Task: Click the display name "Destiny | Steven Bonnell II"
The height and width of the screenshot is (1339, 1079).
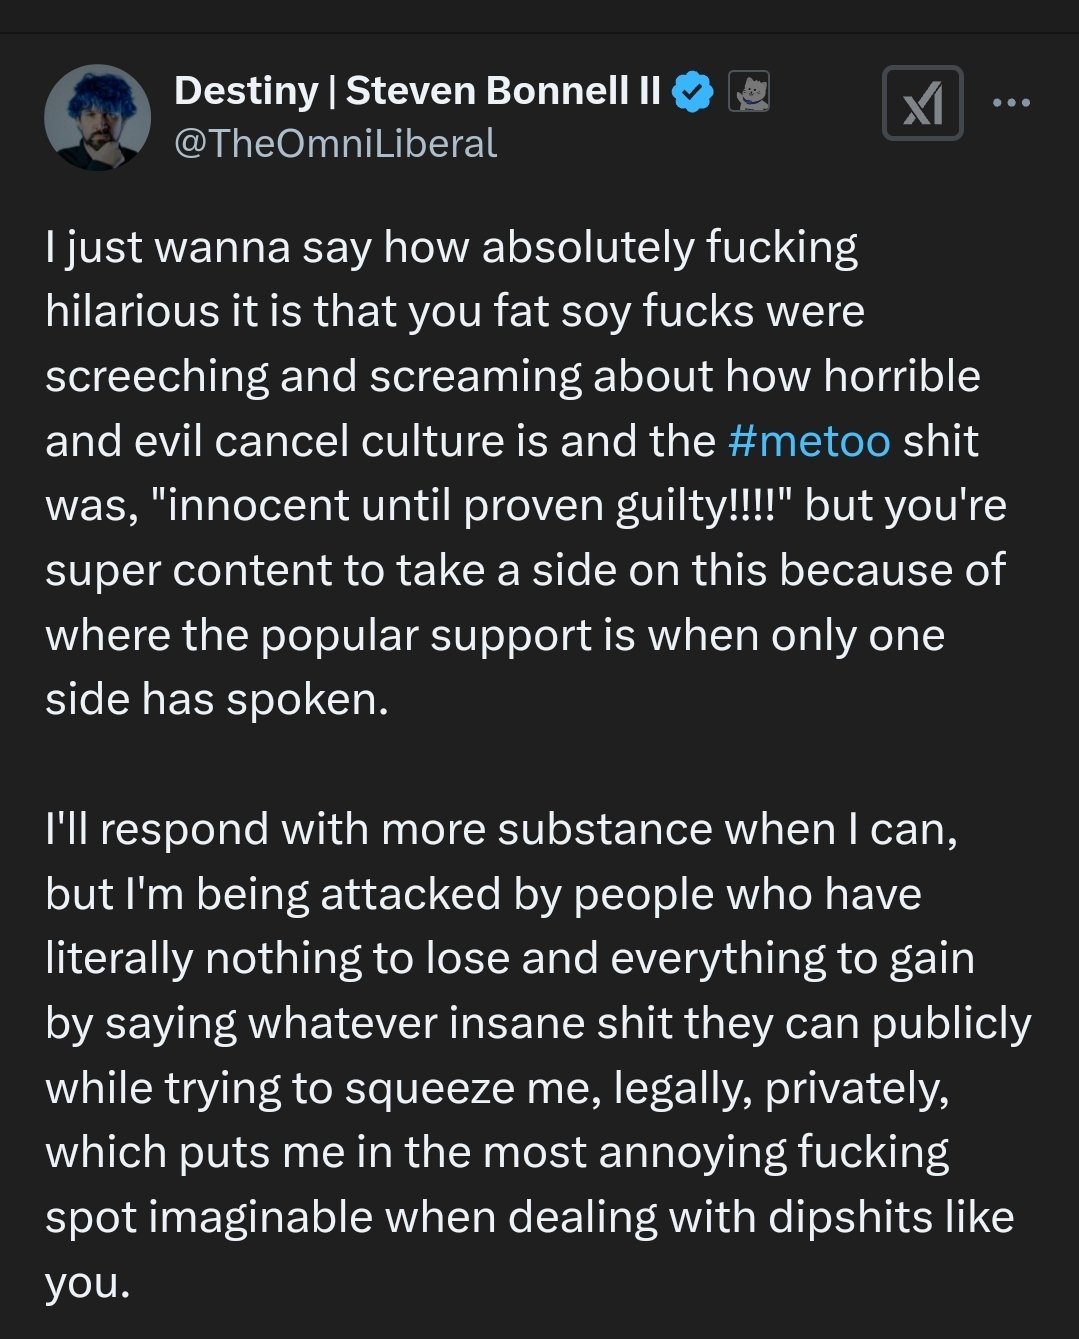Action: (417, 91)
